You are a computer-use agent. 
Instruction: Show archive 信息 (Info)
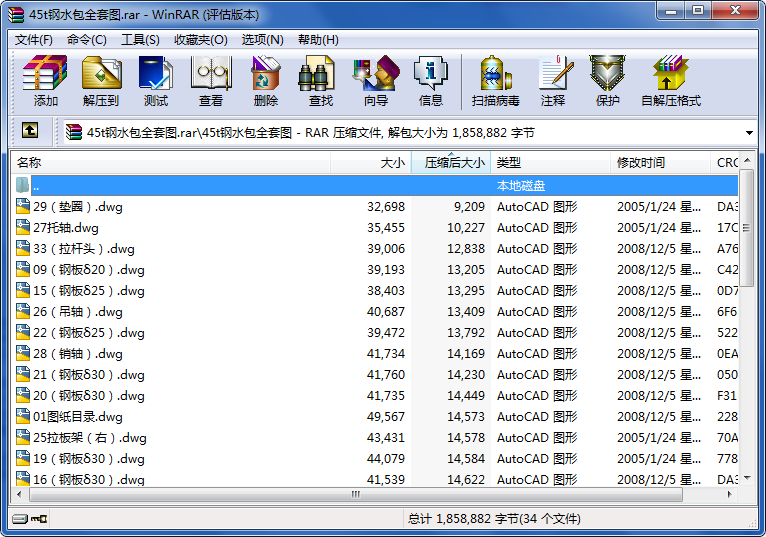tap(430, 81)
